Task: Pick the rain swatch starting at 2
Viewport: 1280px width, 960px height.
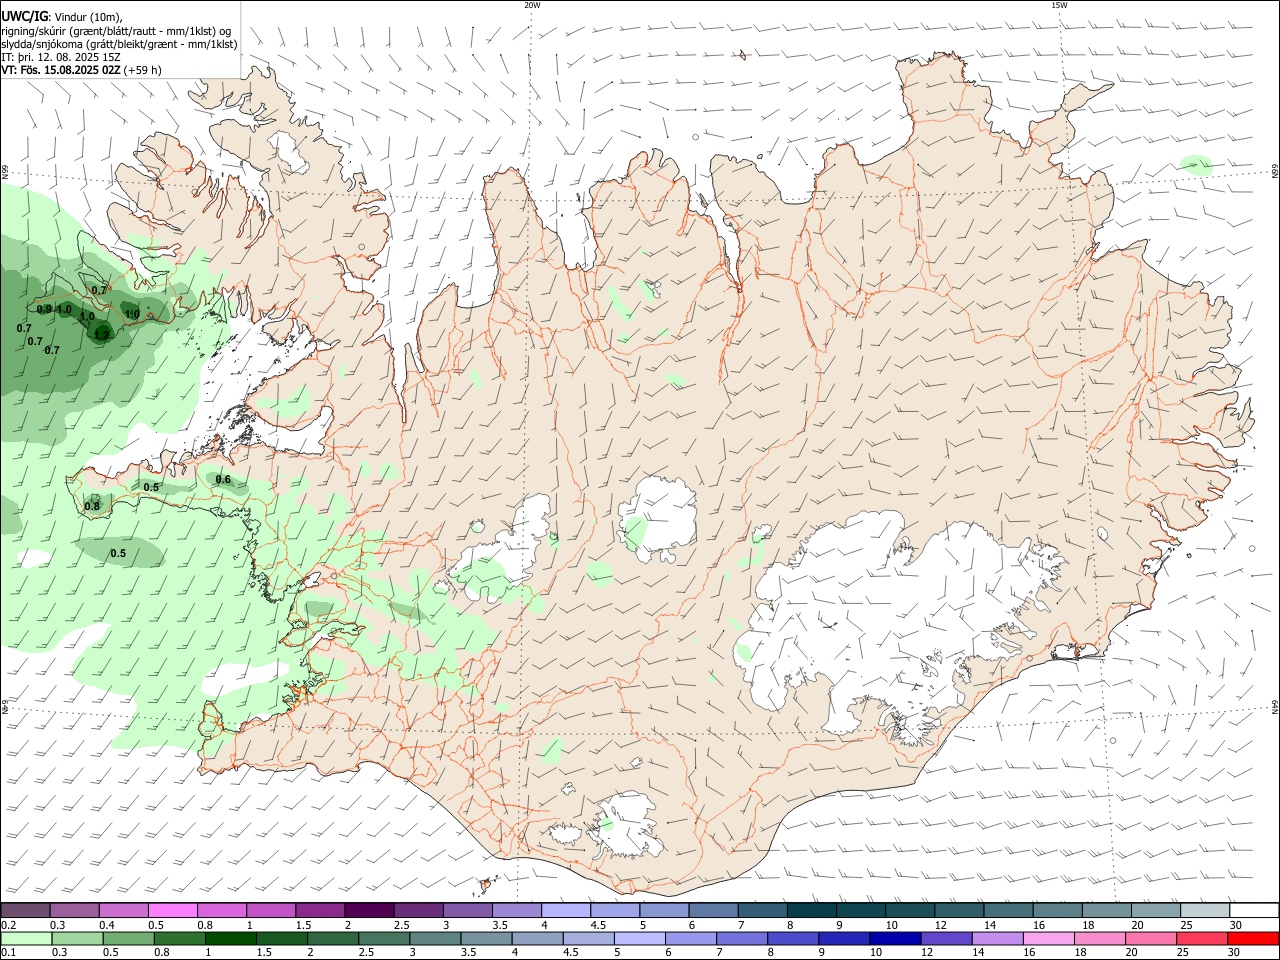Action: coord(331,938)
